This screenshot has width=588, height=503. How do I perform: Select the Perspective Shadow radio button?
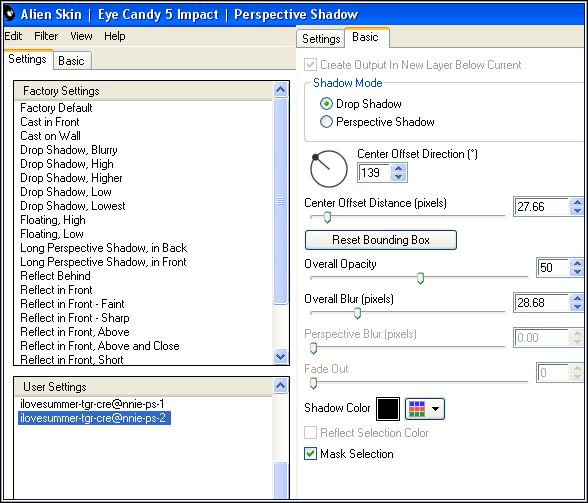coord(326,122)
